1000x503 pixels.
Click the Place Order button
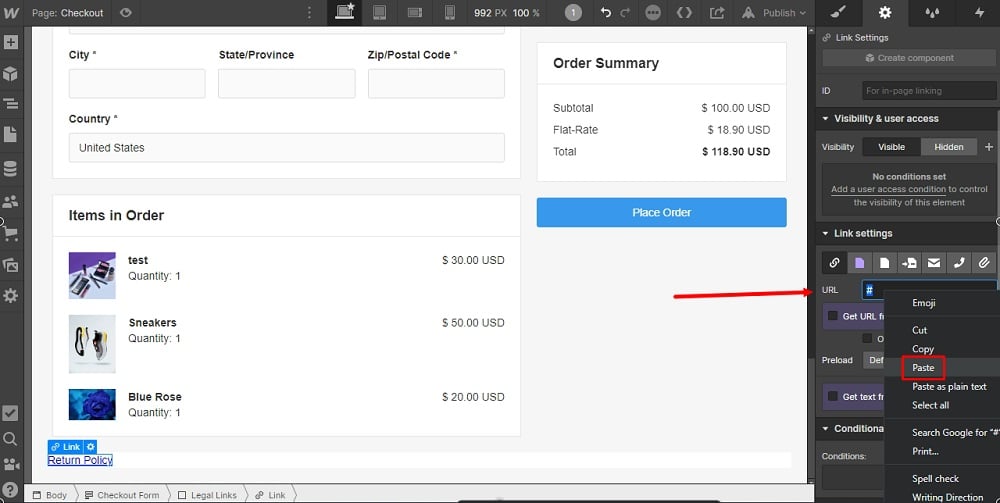[x=661, y=212]
